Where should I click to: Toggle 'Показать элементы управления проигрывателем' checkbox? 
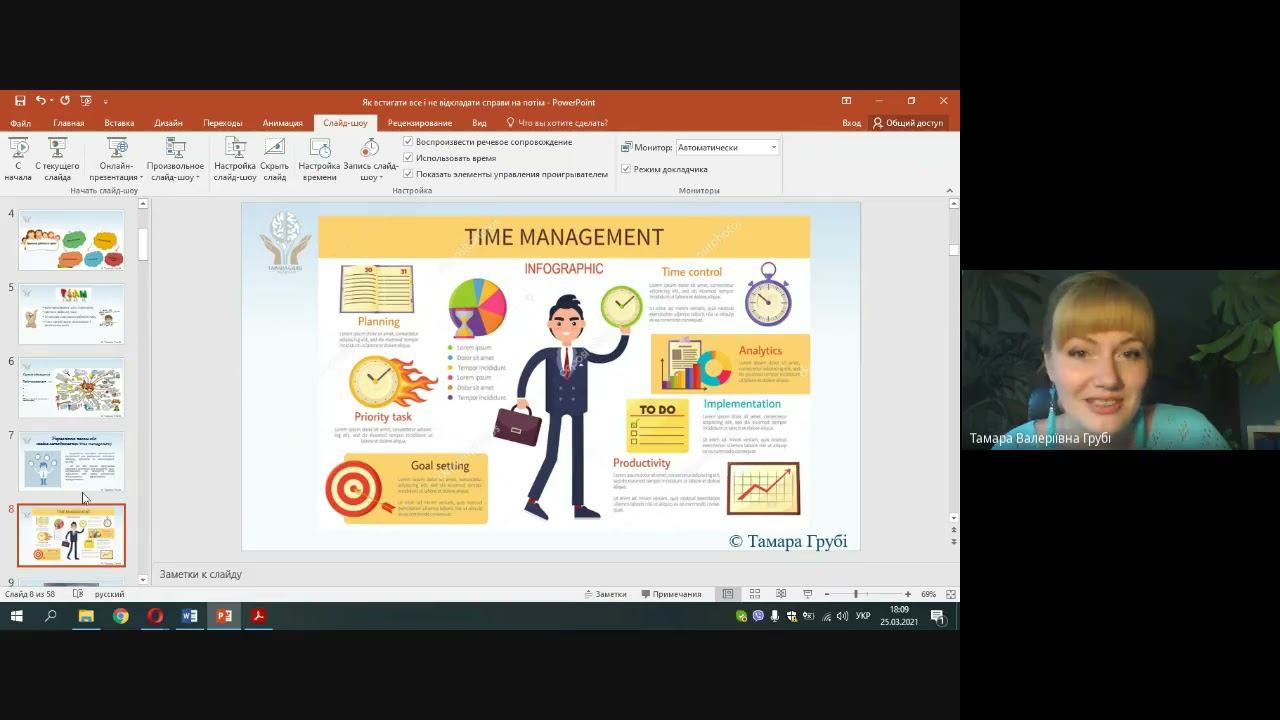(408, 174)
